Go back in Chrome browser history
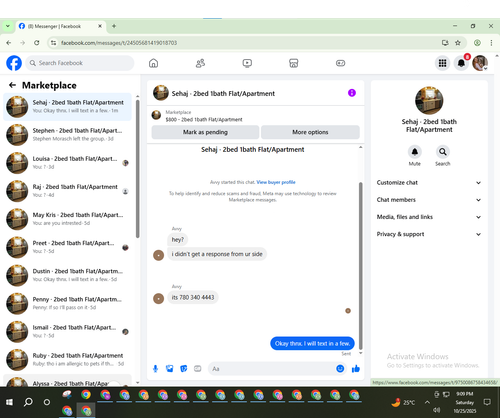 9,43
